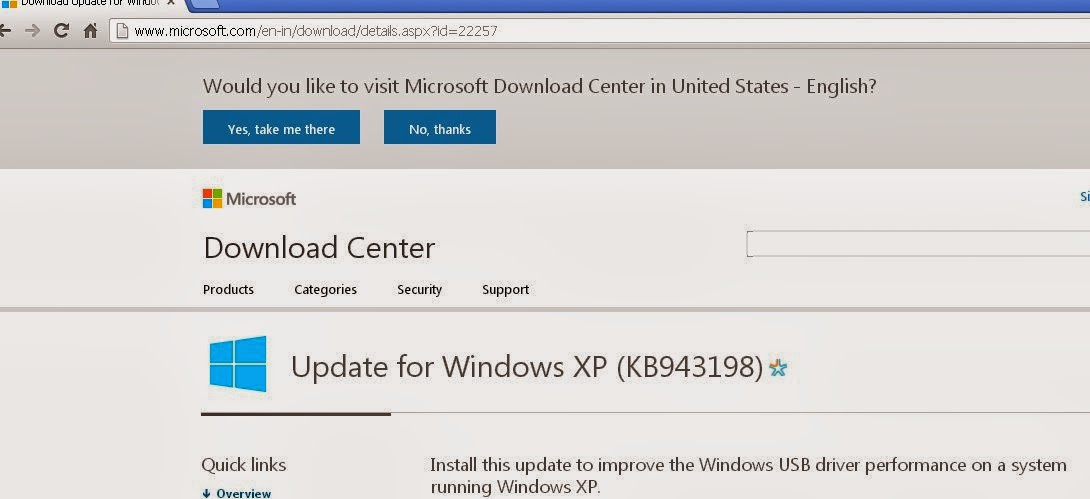Click the Microsoft logo
The width and height of the screenshot is (1090, 499).
pos(249,199)
